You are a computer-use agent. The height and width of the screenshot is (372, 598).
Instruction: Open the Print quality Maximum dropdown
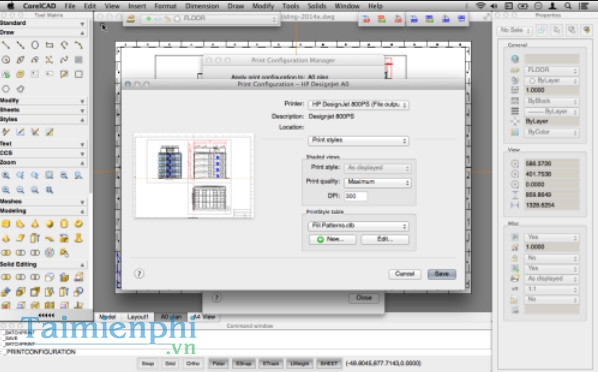378,182
